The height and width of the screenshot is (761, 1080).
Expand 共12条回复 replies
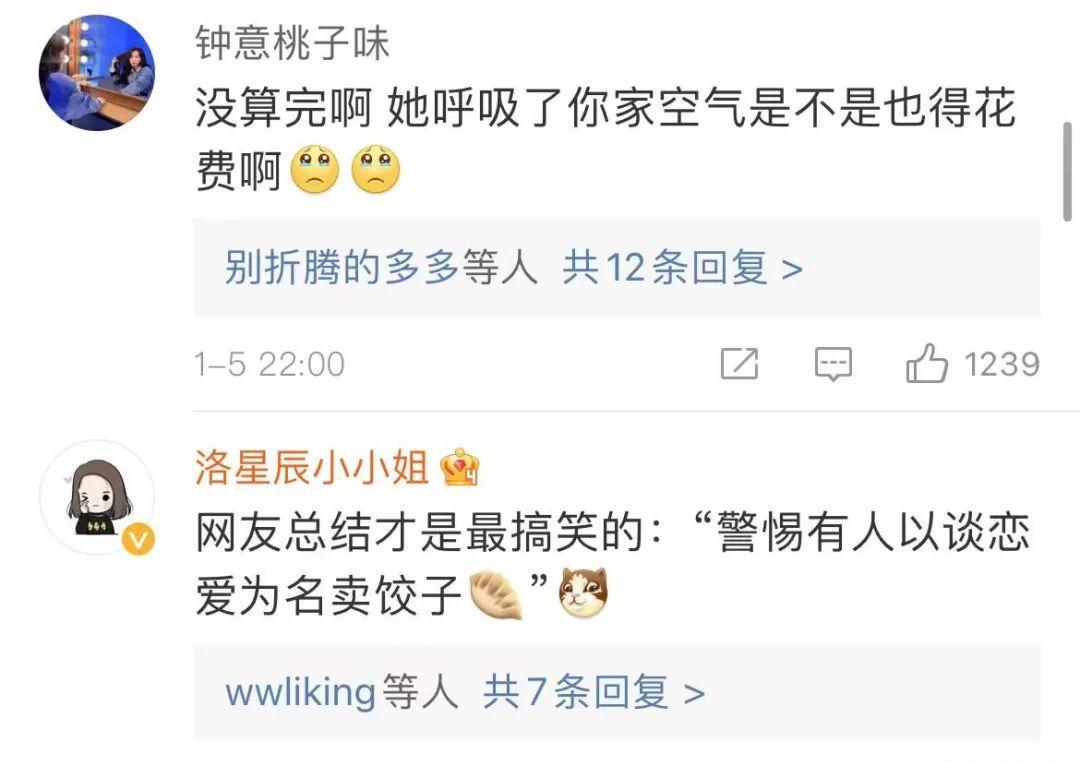683,267
